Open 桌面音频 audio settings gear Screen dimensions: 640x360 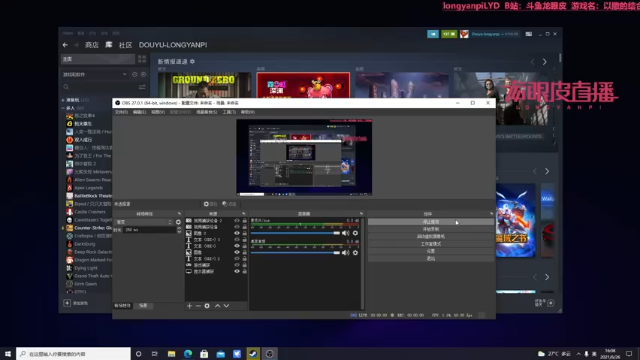(355, 253)
